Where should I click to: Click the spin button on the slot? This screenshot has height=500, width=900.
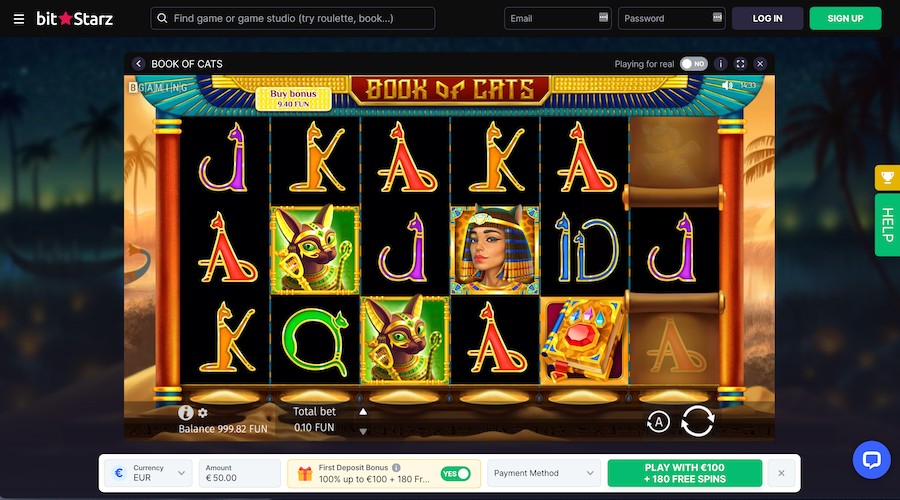click(697, 421)
